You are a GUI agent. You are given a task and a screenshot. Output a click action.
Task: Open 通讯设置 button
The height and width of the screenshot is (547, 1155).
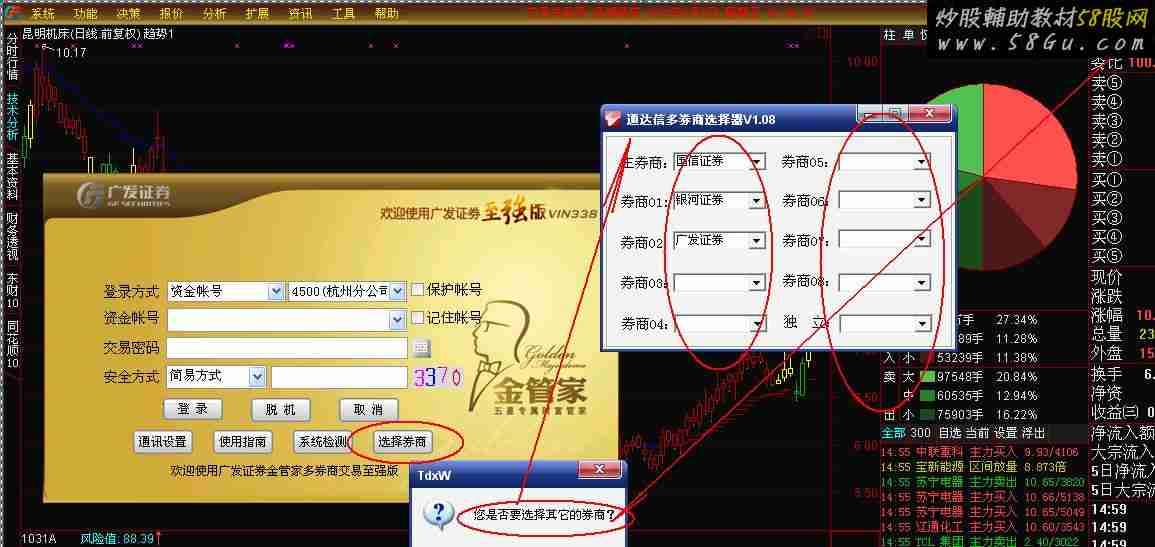tap(163, 442)
